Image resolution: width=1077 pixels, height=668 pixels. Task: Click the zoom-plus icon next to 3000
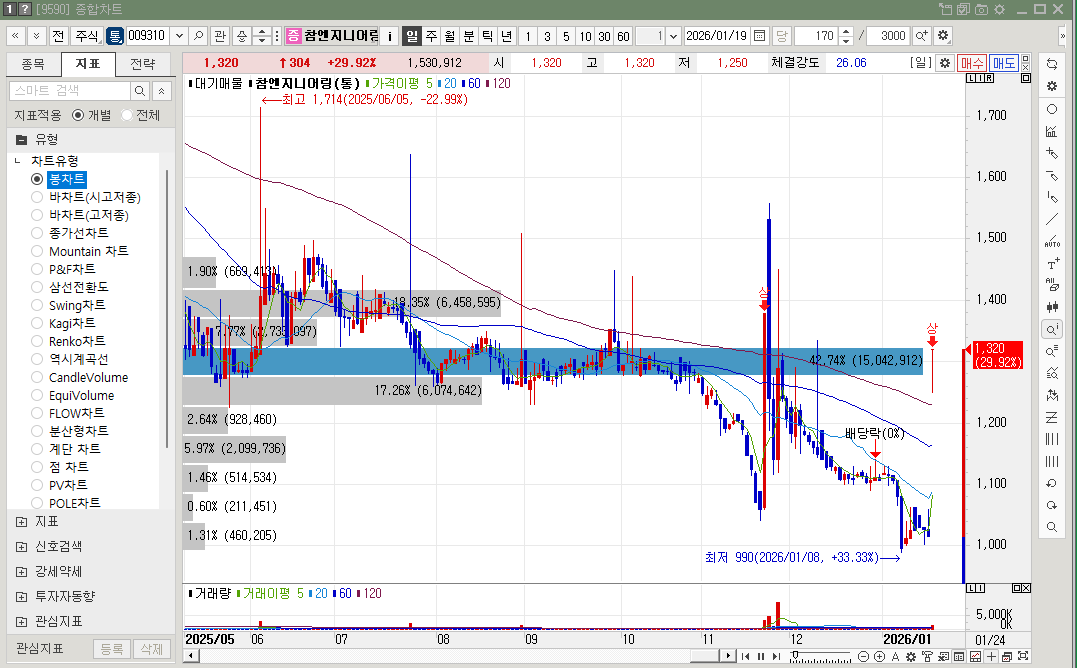coord(921,36)
